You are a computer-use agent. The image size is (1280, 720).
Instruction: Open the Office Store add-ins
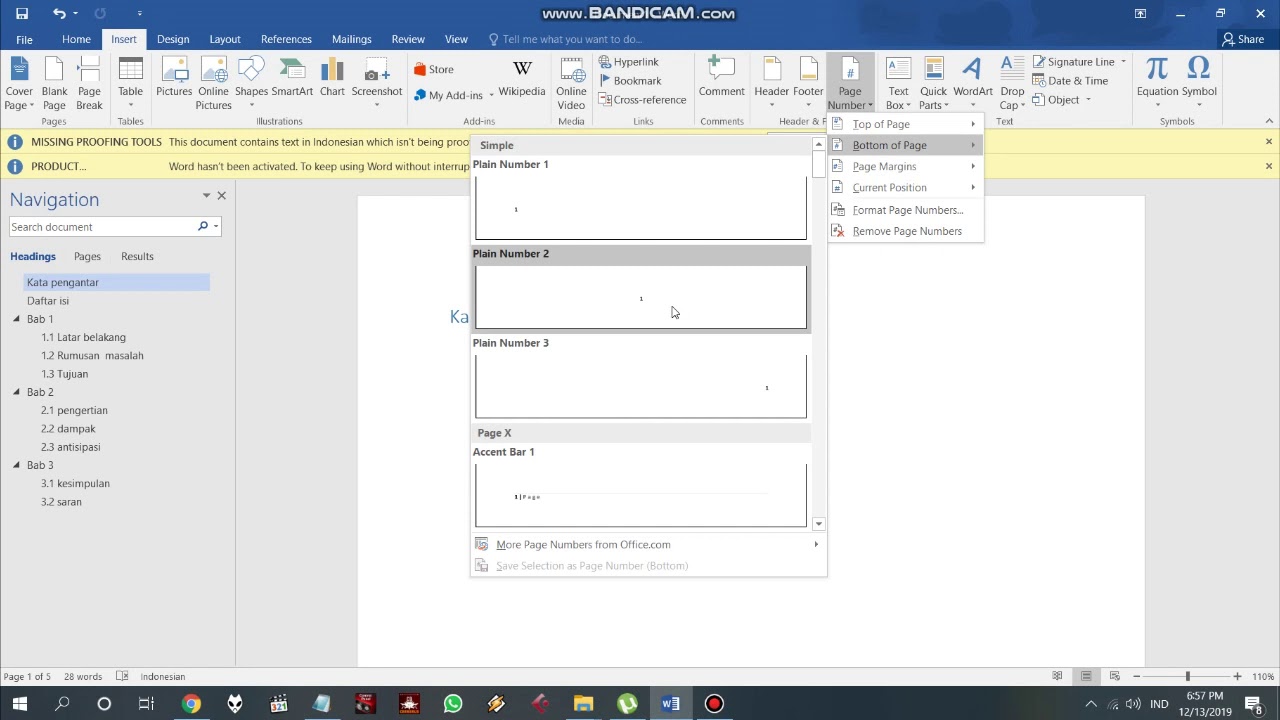(434, 69)
